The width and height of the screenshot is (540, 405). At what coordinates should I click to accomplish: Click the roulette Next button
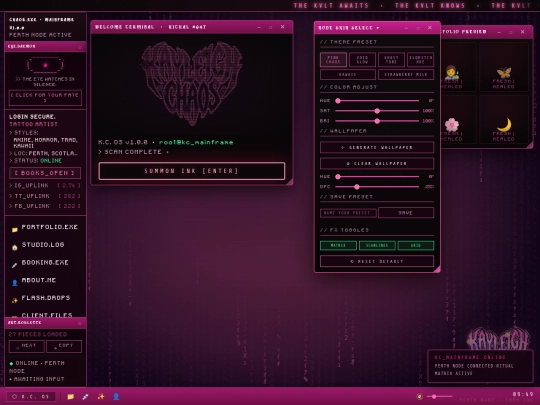click(x=27, y=346)
